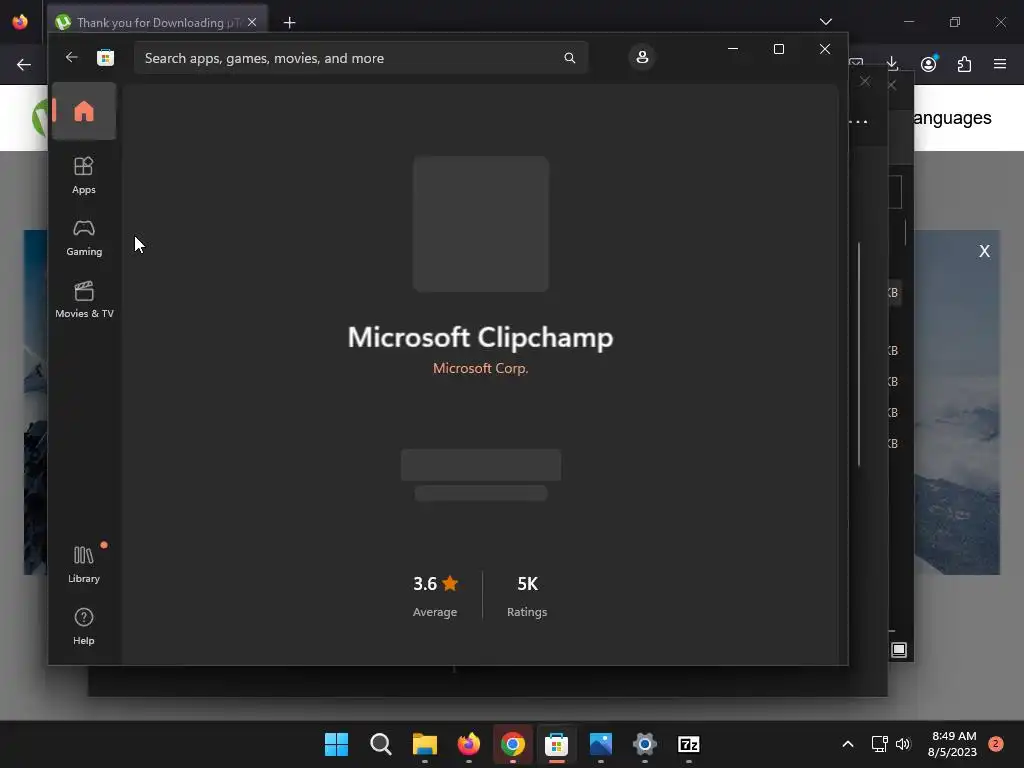Show hidden system tray icons
The height and width of the screenshot is (768, 1024).
click(848, 744)
